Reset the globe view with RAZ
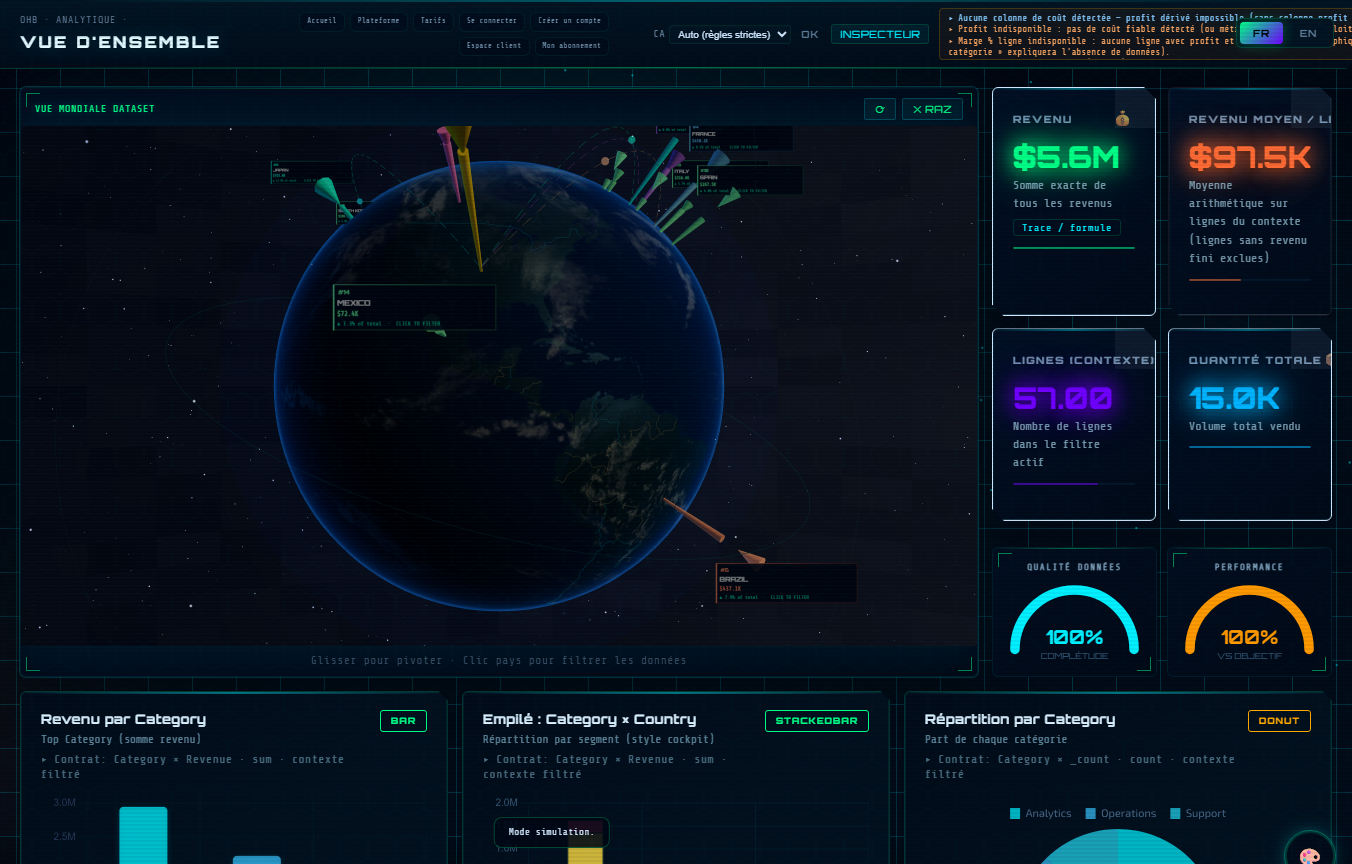Viewport: 1352px width, 864px height. click(932, 109)
